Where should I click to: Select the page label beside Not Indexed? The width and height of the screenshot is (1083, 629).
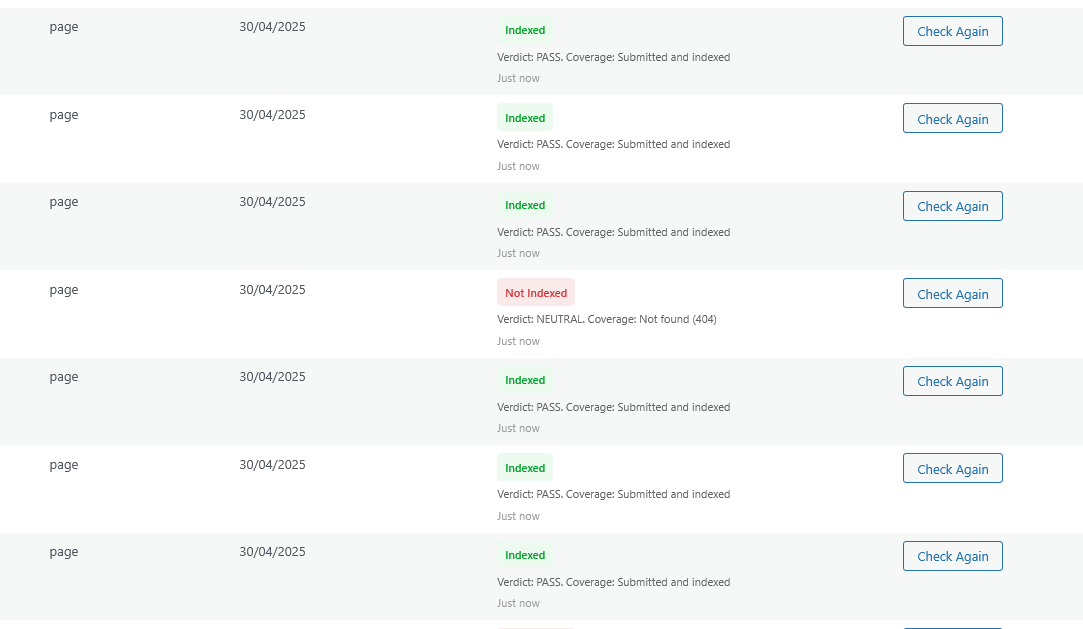point(64,289)
